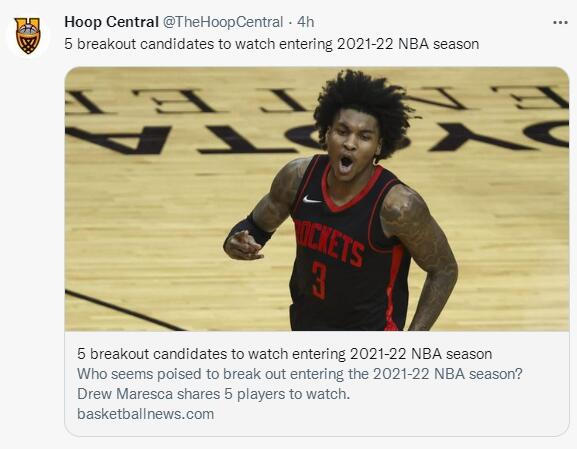Click the blank card area beside basketballnews.com

coord(390,414)
